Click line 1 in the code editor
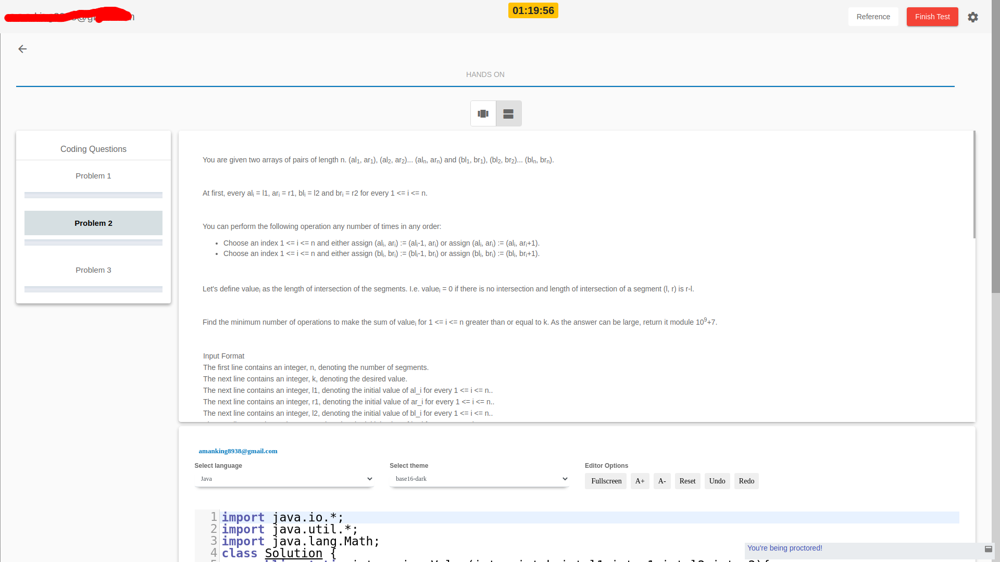 [x=500, y=518]
